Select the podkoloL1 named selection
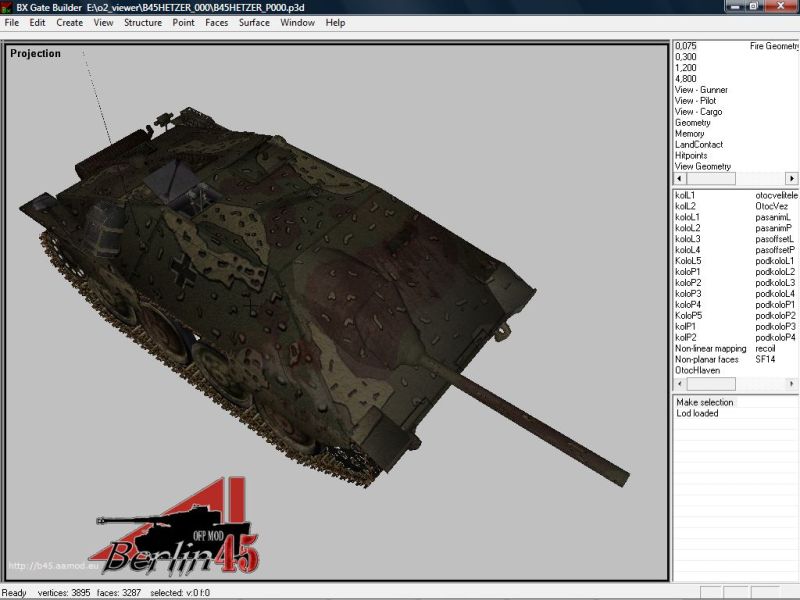Screen dimensions: 800x600 pyautogui.click(x=776, y=261)
